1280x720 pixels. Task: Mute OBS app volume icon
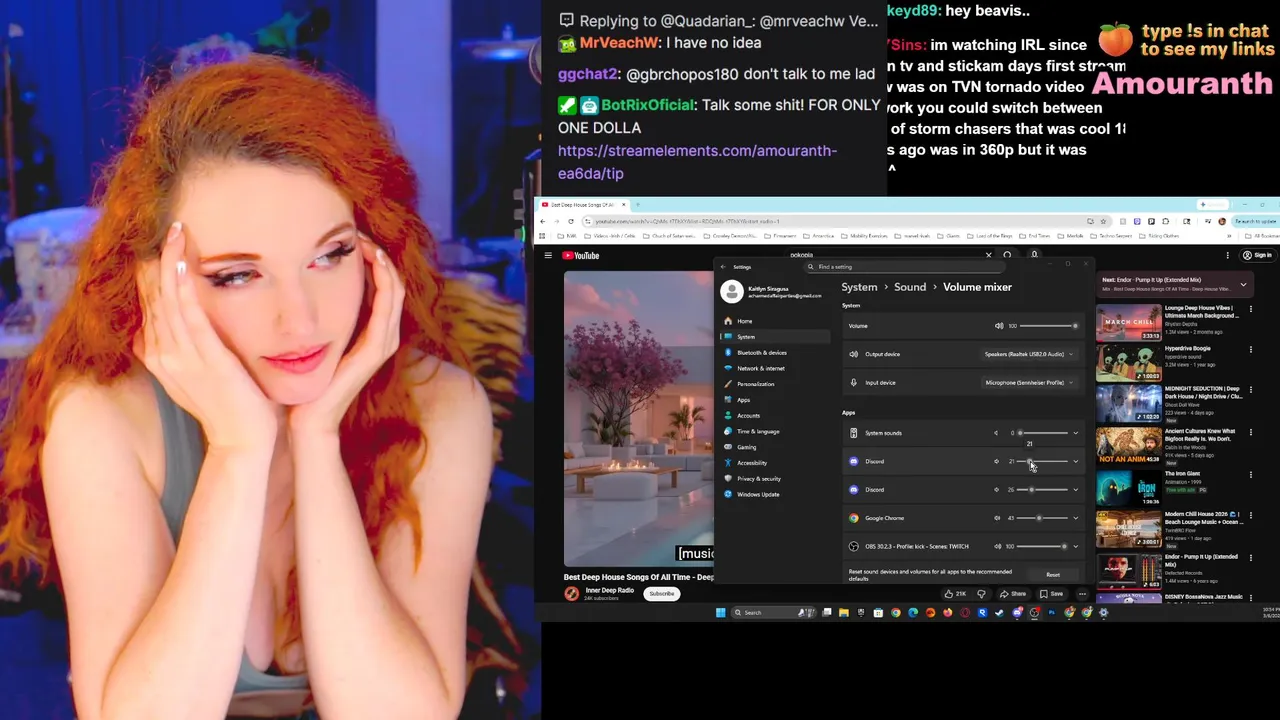pyautogui.click(x=996, y=546)
